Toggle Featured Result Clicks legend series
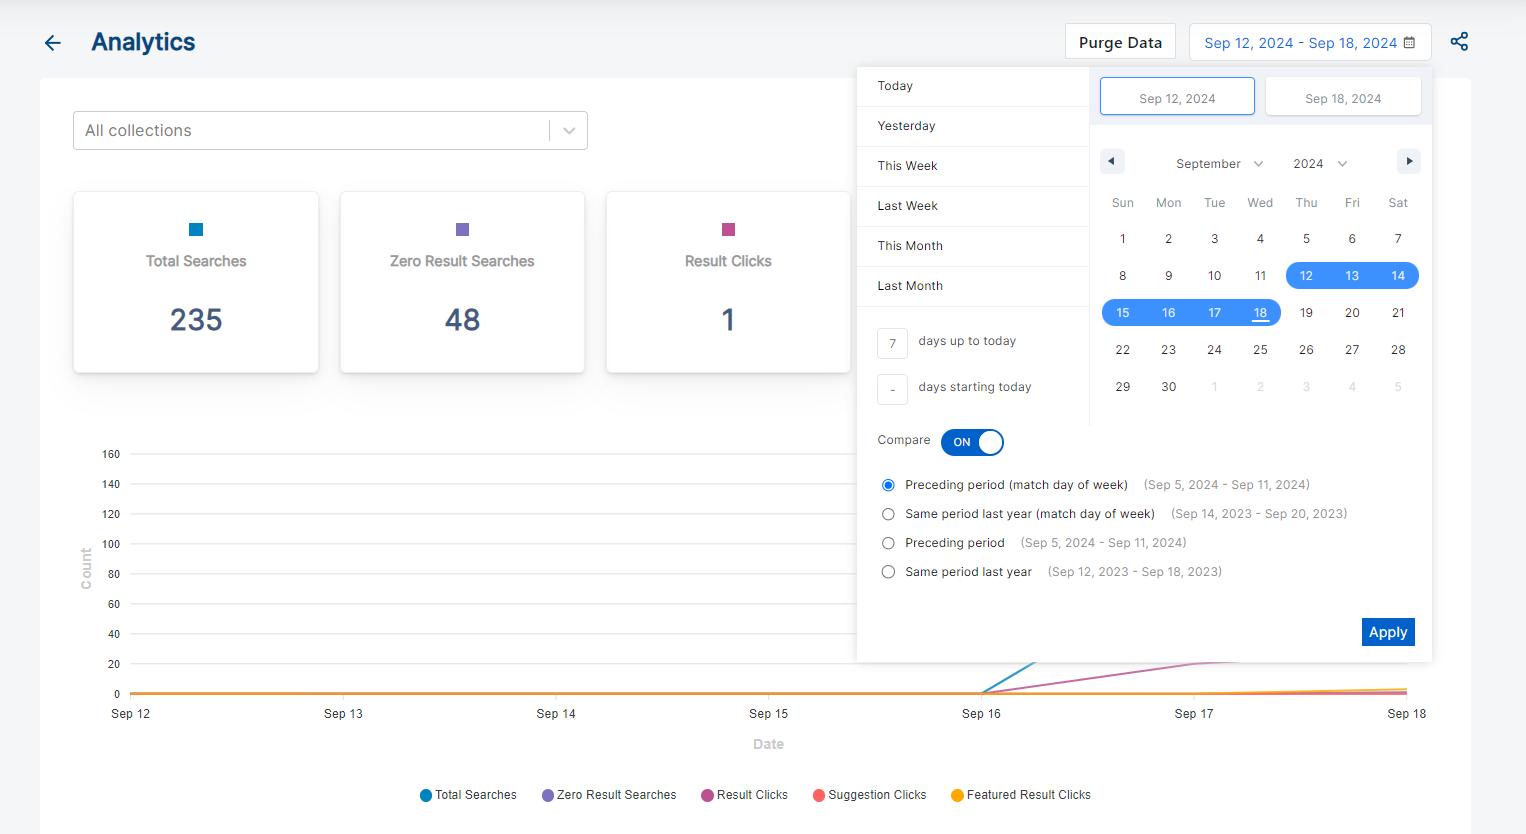 tap(1021, 795)
